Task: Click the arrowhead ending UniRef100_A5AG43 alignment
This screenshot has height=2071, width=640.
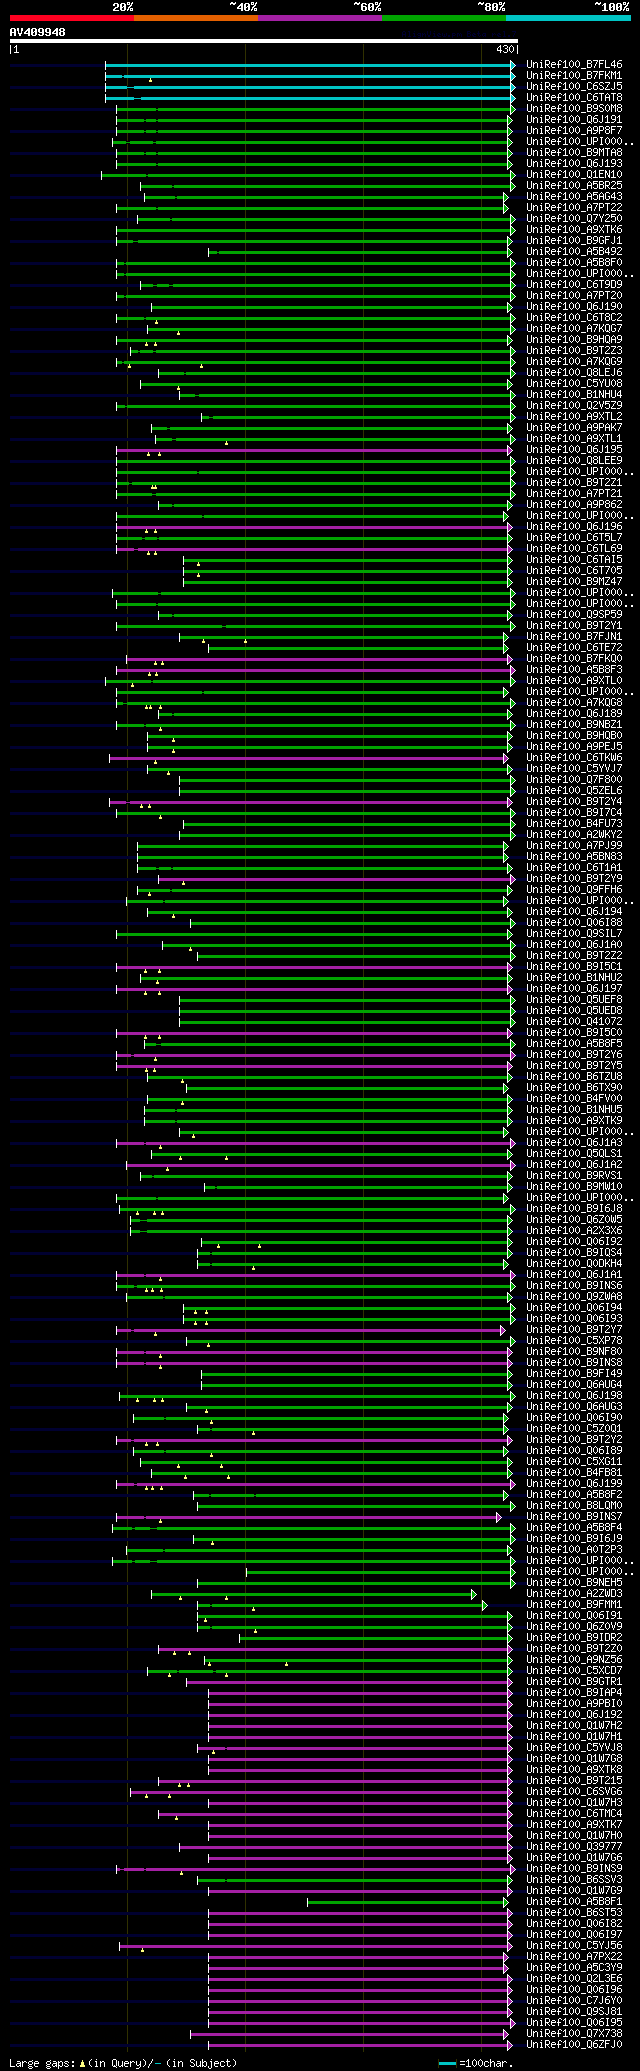Action: (506, 197)
